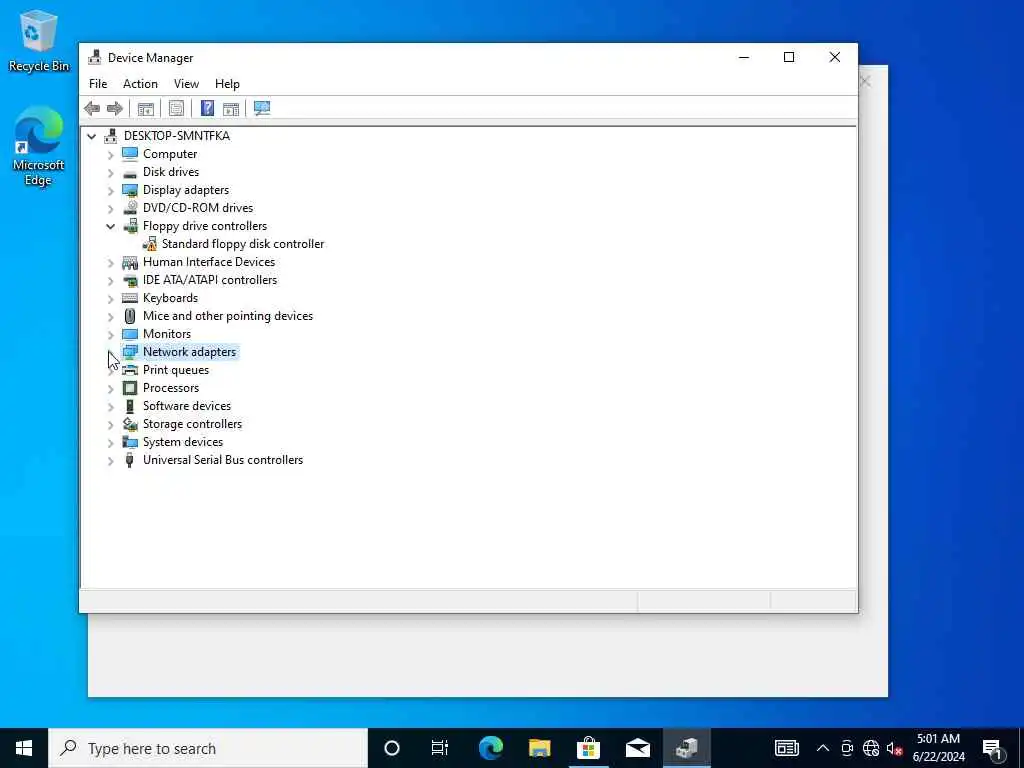Launch Microsoft Edge from the taskbar
The width and height of the screenshot is (1024, 768).
(x=490, y=748)
